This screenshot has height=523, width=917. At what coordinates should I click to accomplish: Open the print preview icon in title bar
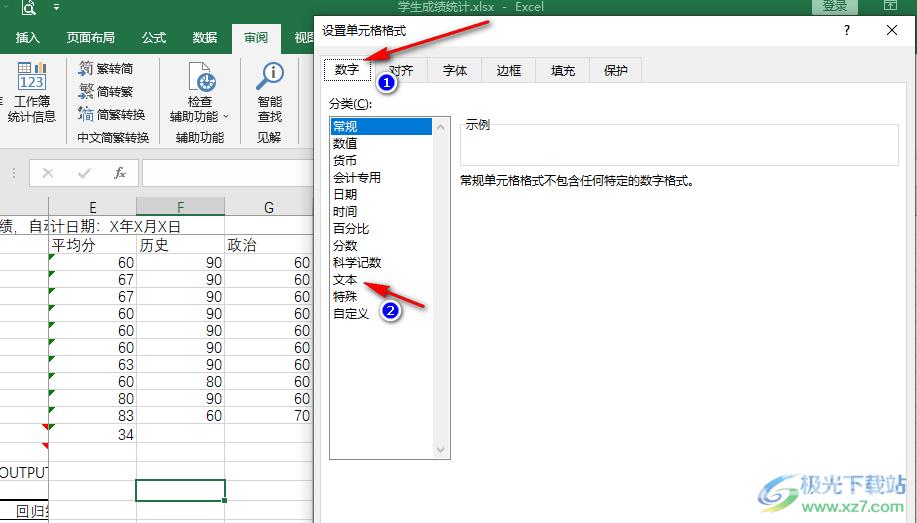point(29,8)
